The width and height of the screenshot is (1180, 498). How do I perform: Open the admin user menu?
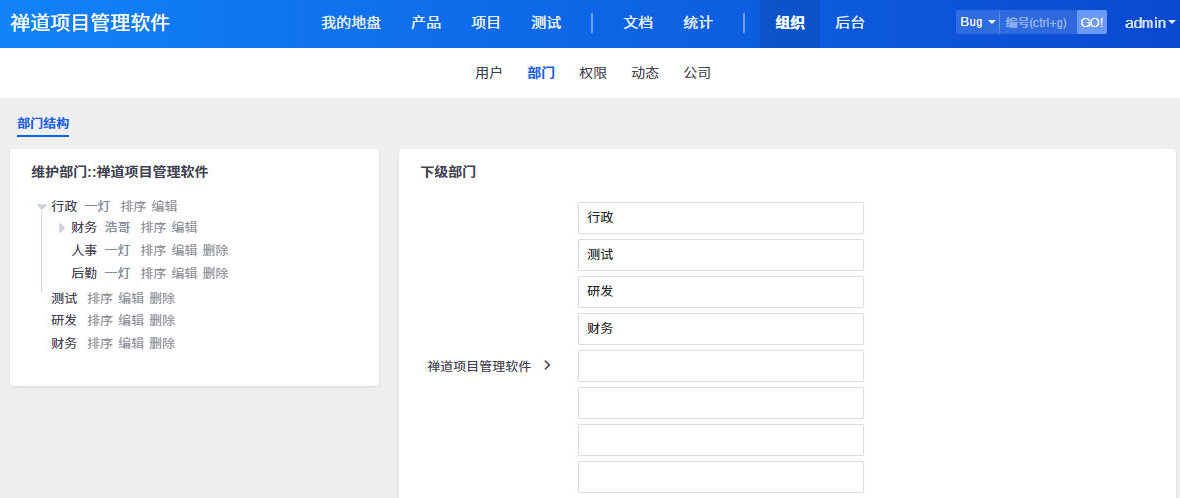tap(1149, 23)
